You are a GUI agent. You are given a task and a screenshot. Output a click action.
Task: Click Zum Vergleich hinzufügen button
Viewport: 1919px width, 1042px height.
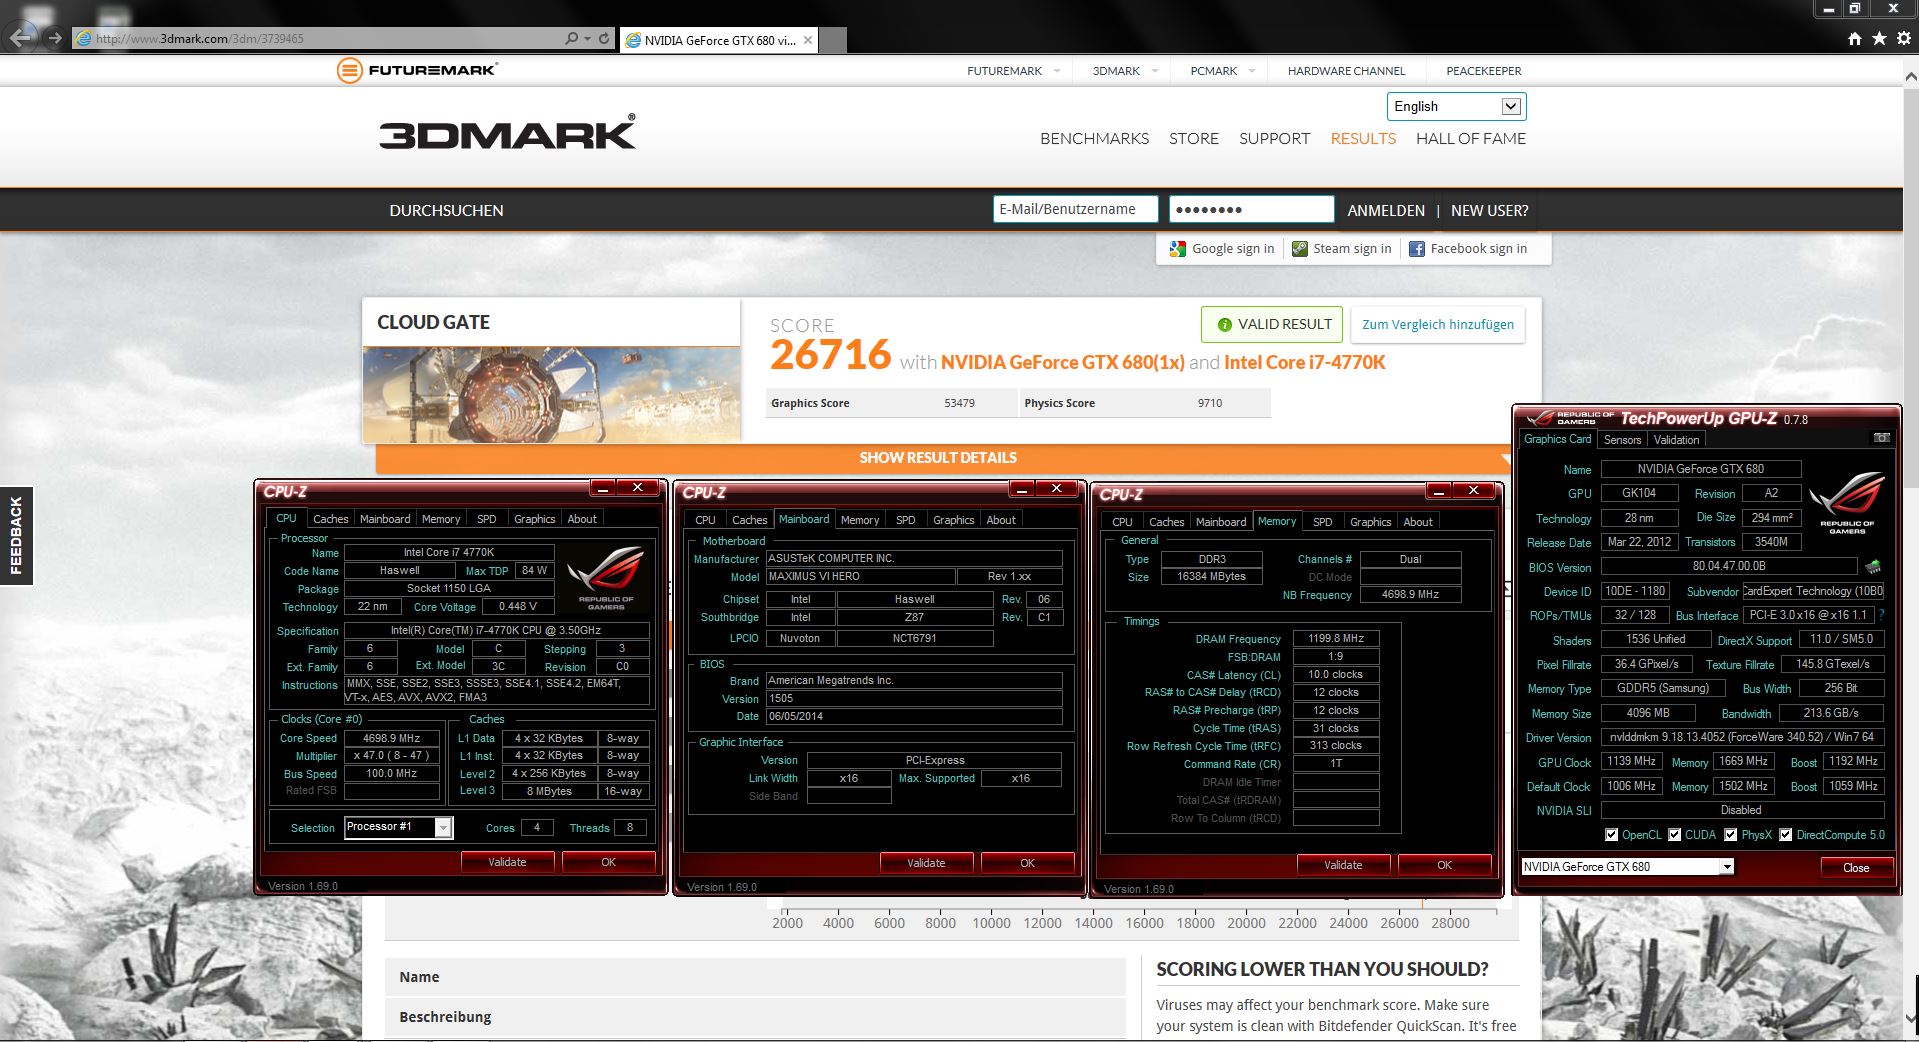pyautogui.click(x=1438, y=324)
